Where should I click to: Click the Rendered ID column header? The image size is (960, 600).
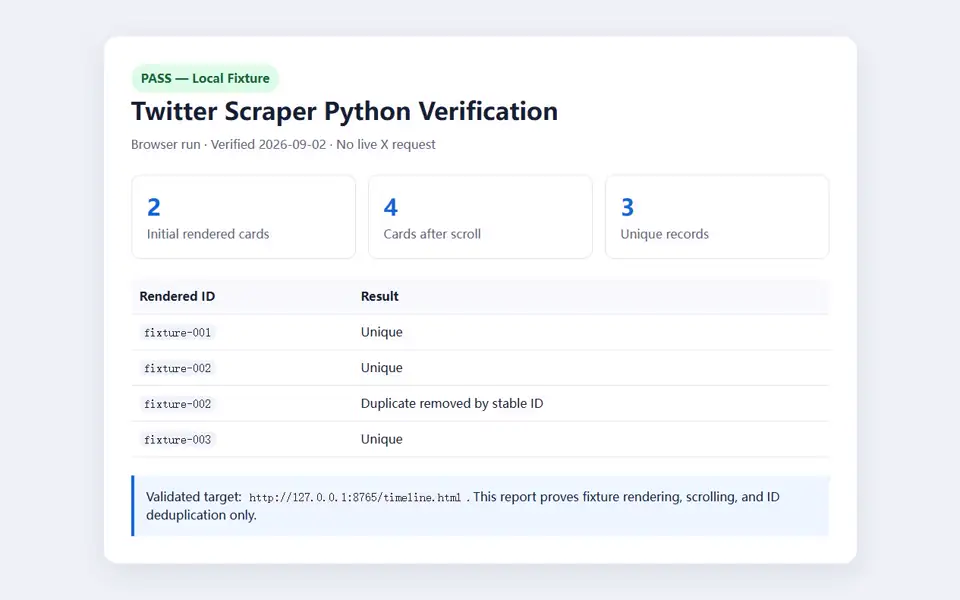pyautogui.click(x=177, y=296)
